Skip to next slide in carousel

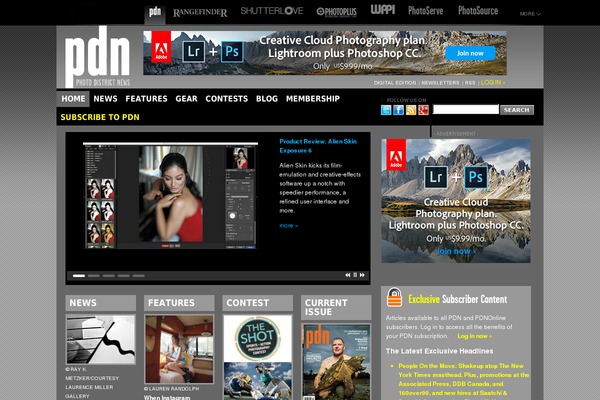tap(362, 275)
